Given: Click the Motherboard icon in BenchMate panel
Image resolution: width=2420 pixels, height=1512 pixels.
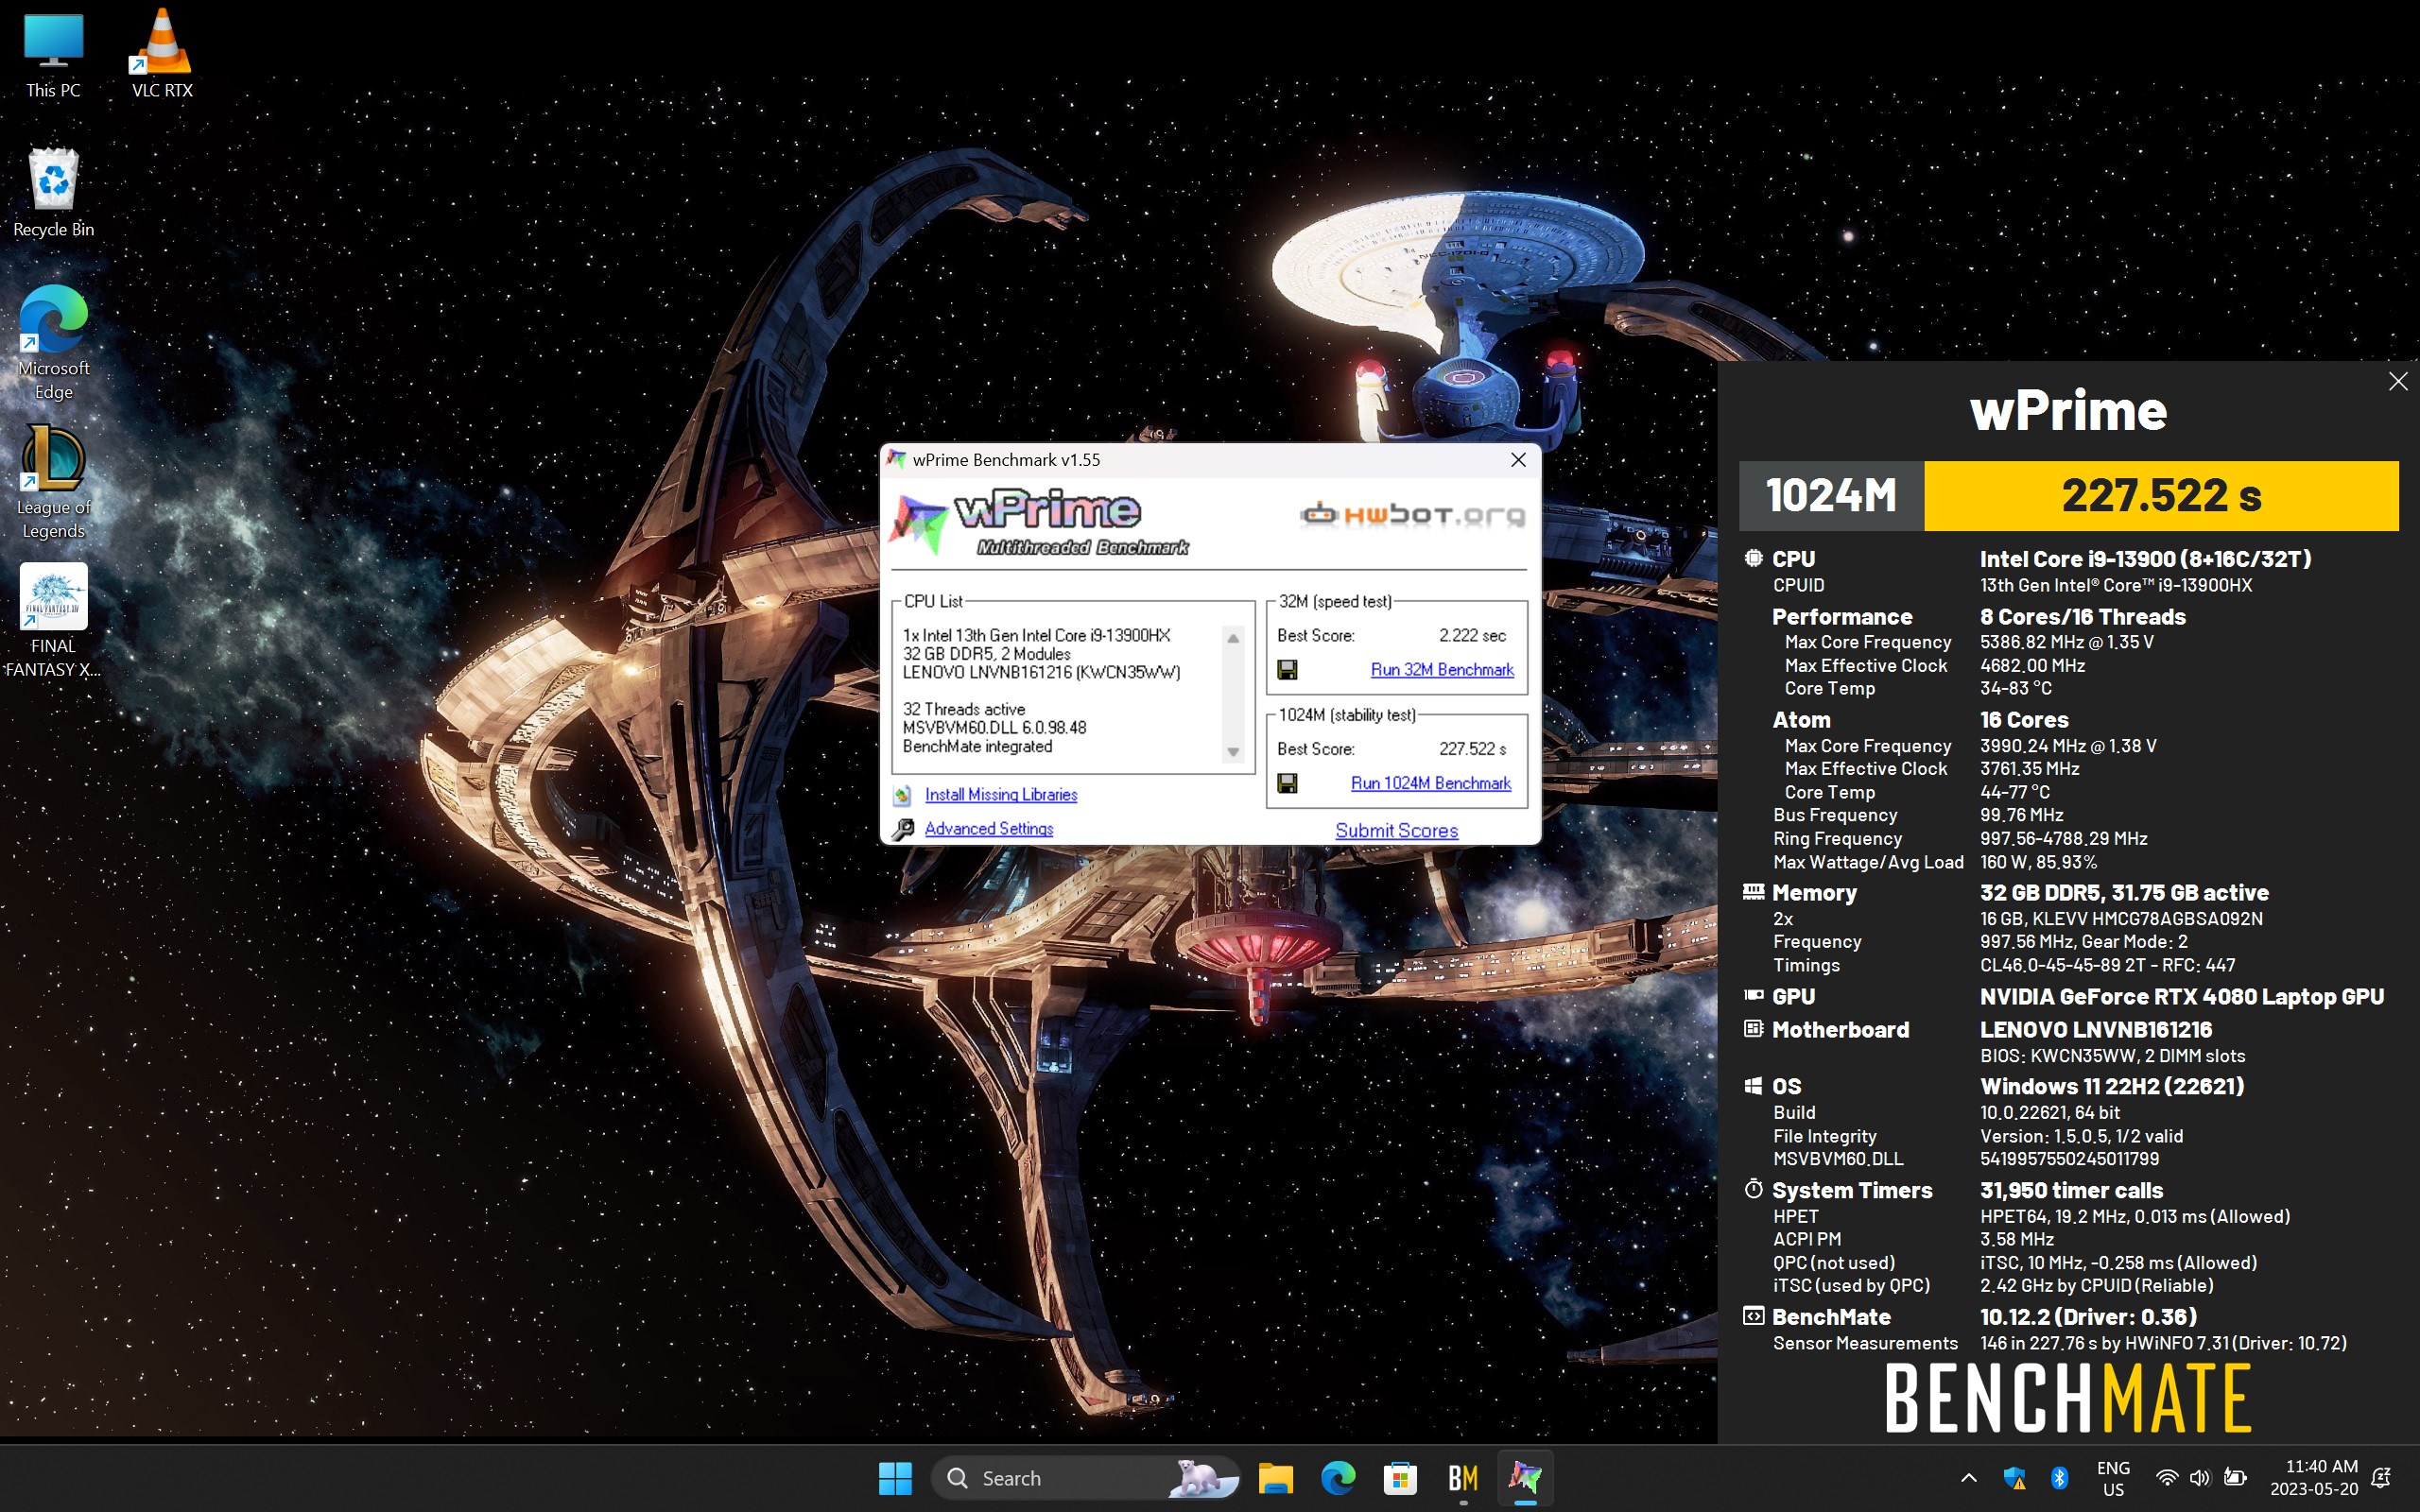Looking at the screenshot, I should pos(1753,1029).
